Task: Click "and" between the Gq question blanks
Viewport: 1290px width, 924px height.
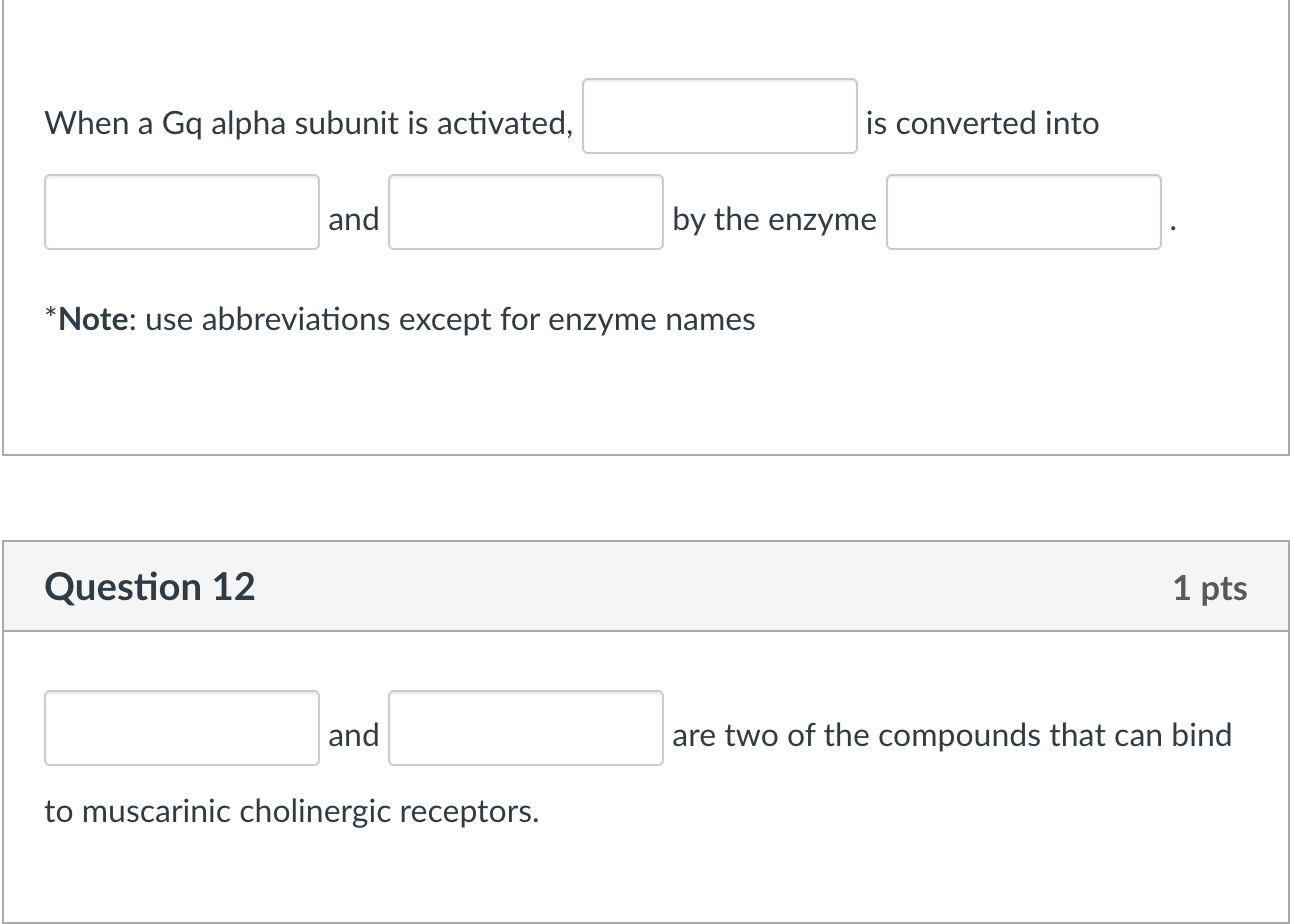Action: coord(354,219)
